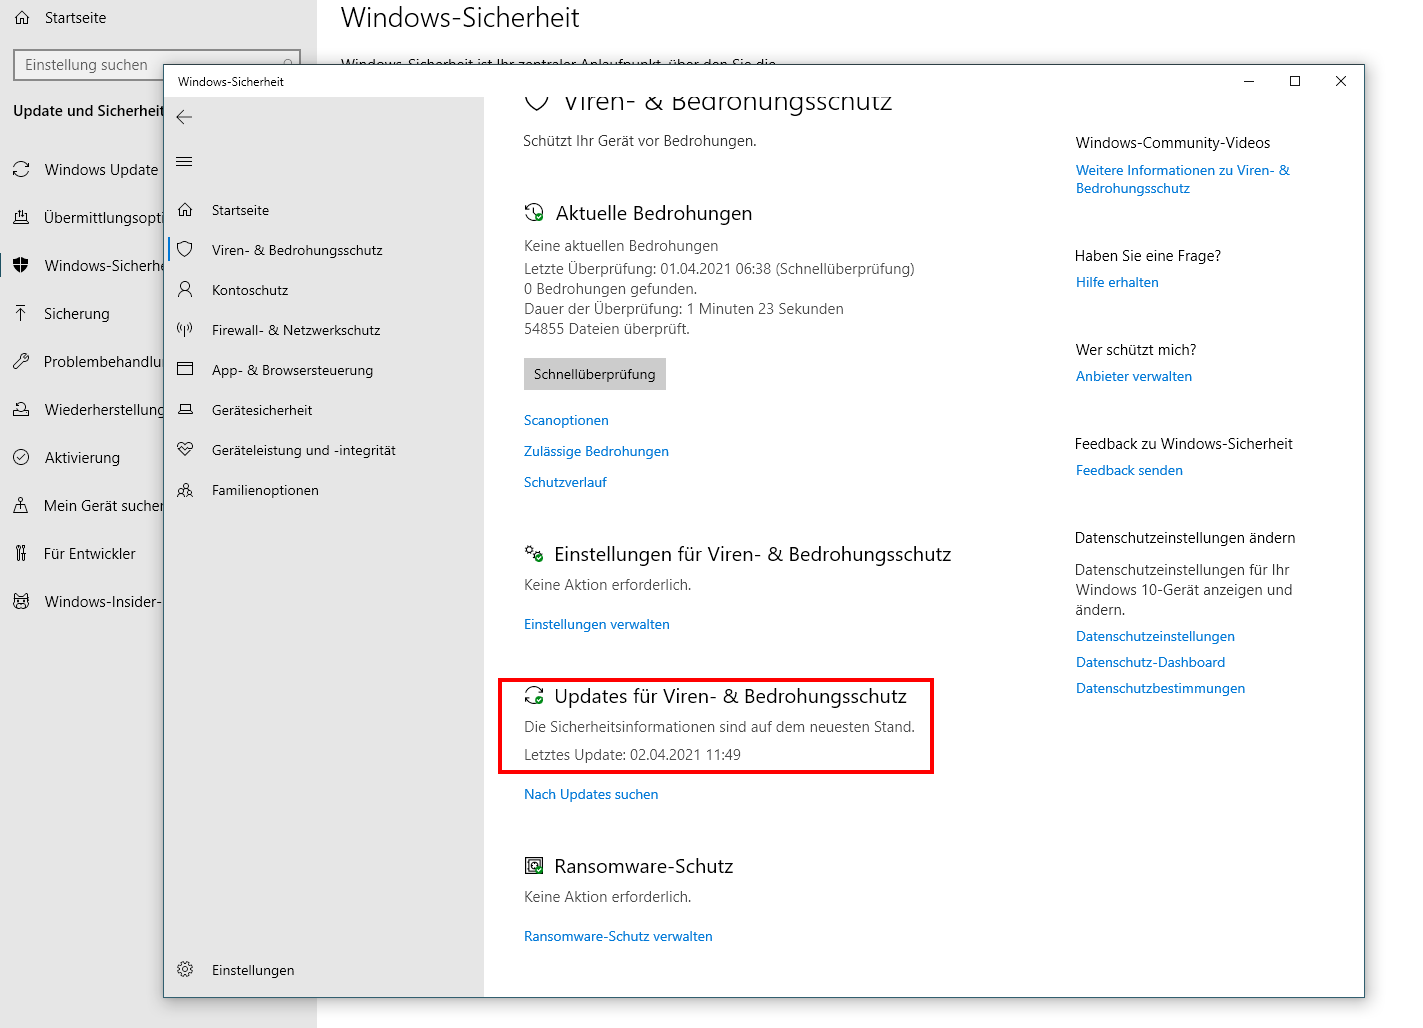Click the heart icon for Geräteleistung und -integrität

coord(185,450)
